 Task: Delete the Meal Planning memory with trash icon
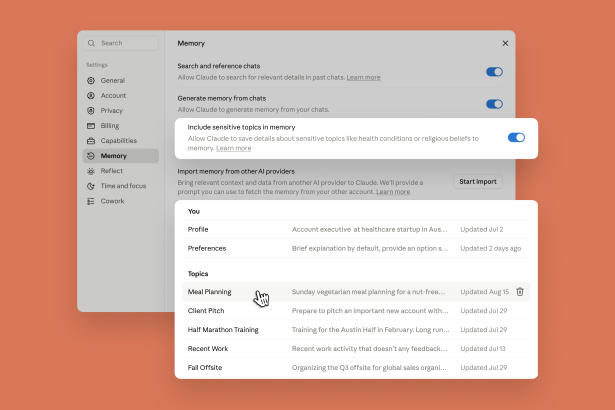click(x=520, y=292)
